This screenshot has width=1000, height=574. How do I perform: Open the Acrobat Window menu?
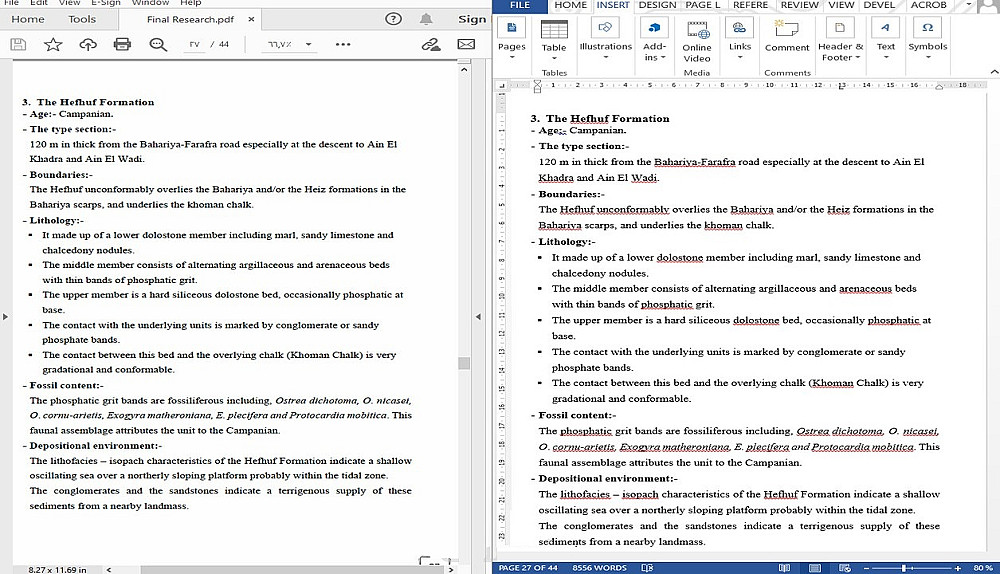pos(151,3)
